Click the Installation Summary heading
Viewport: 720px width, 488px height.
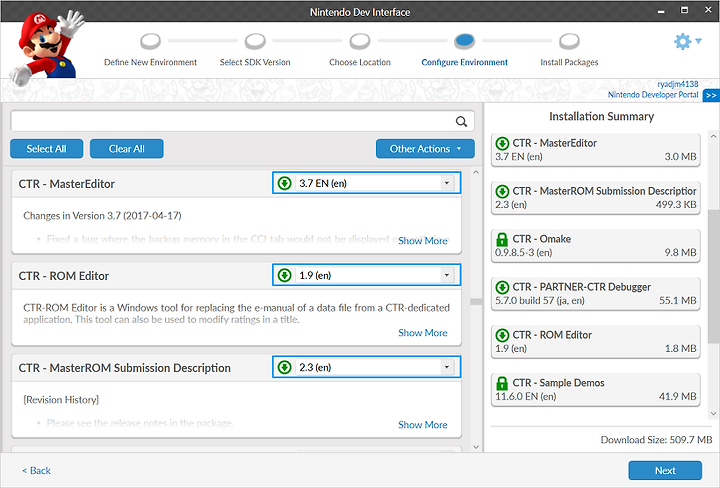pos(602,117)
